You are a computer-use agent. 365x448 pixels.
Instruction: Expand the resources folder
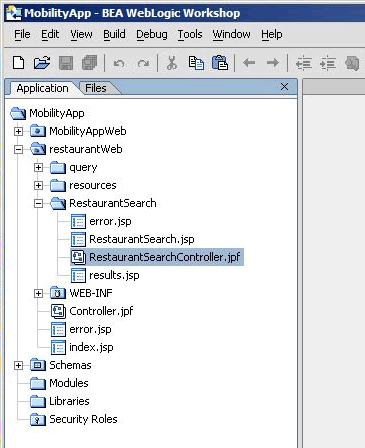click(38, 185)
